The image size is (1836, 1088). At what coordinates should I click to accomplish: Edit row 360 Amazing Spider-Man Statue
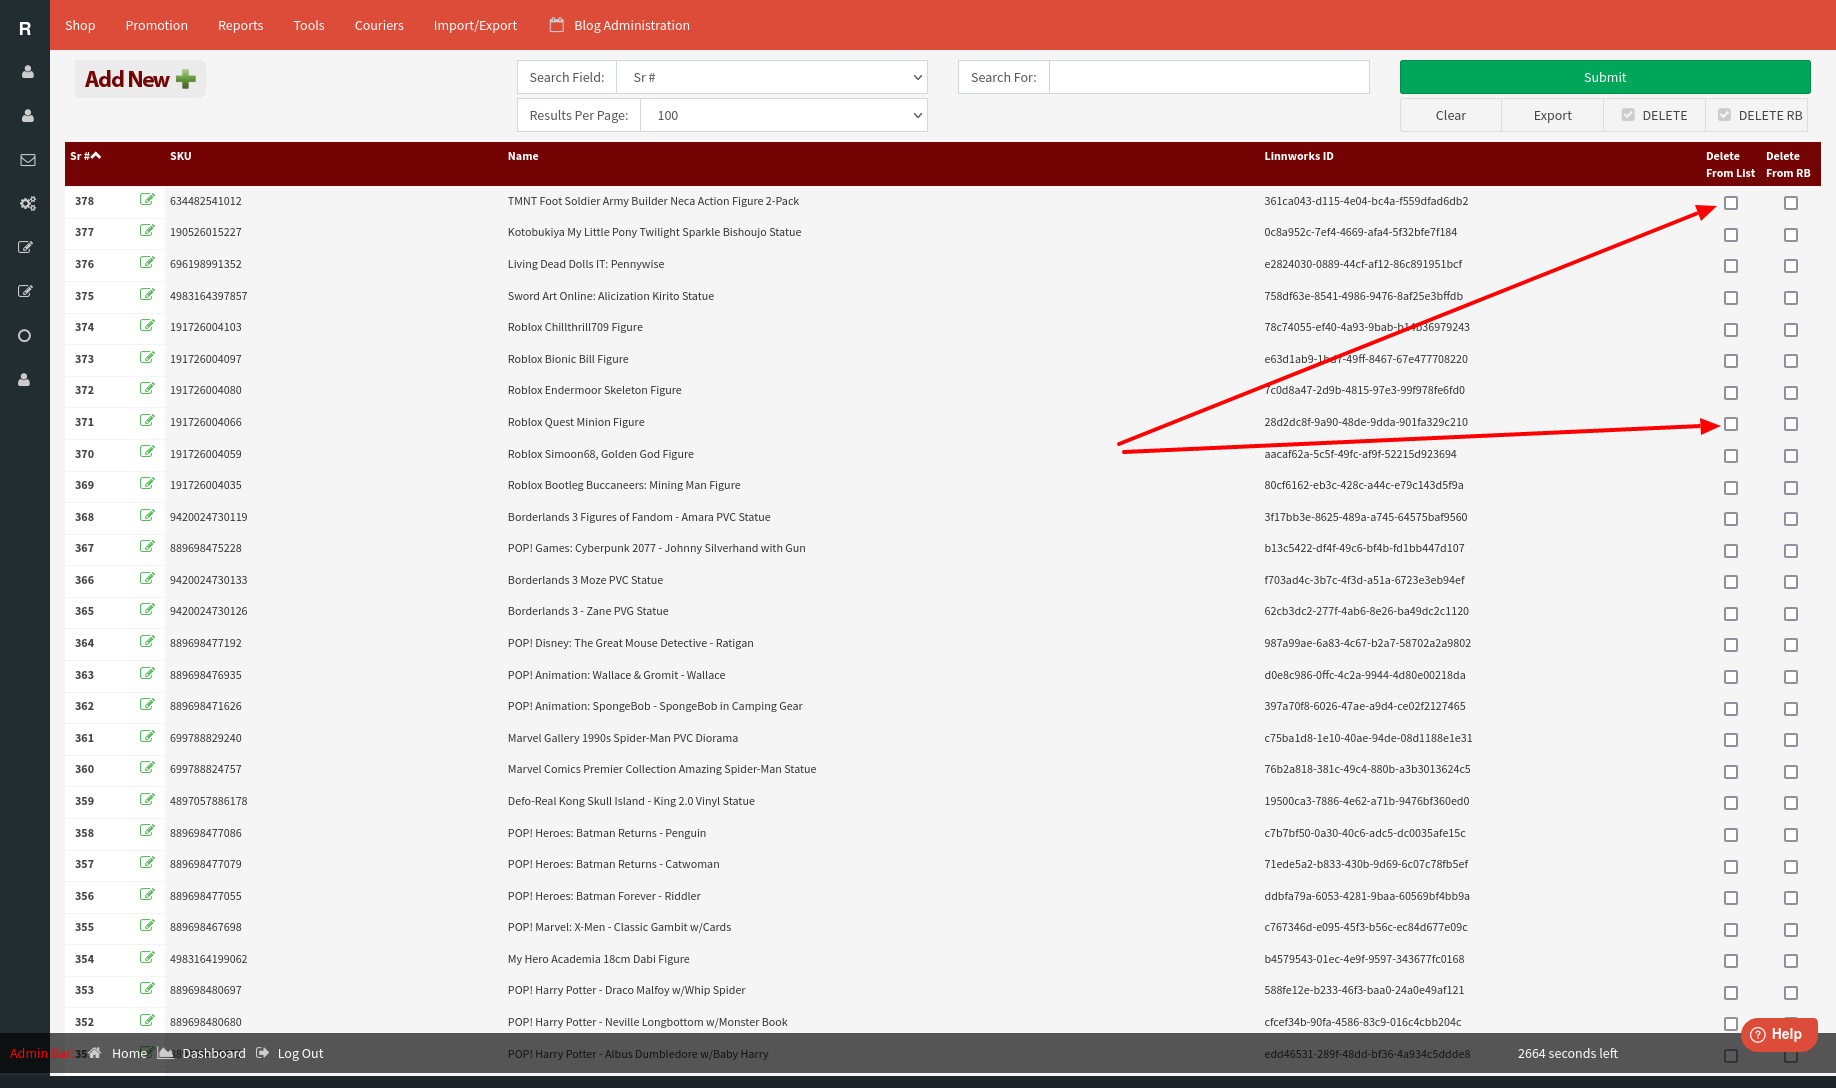[147, 767]
